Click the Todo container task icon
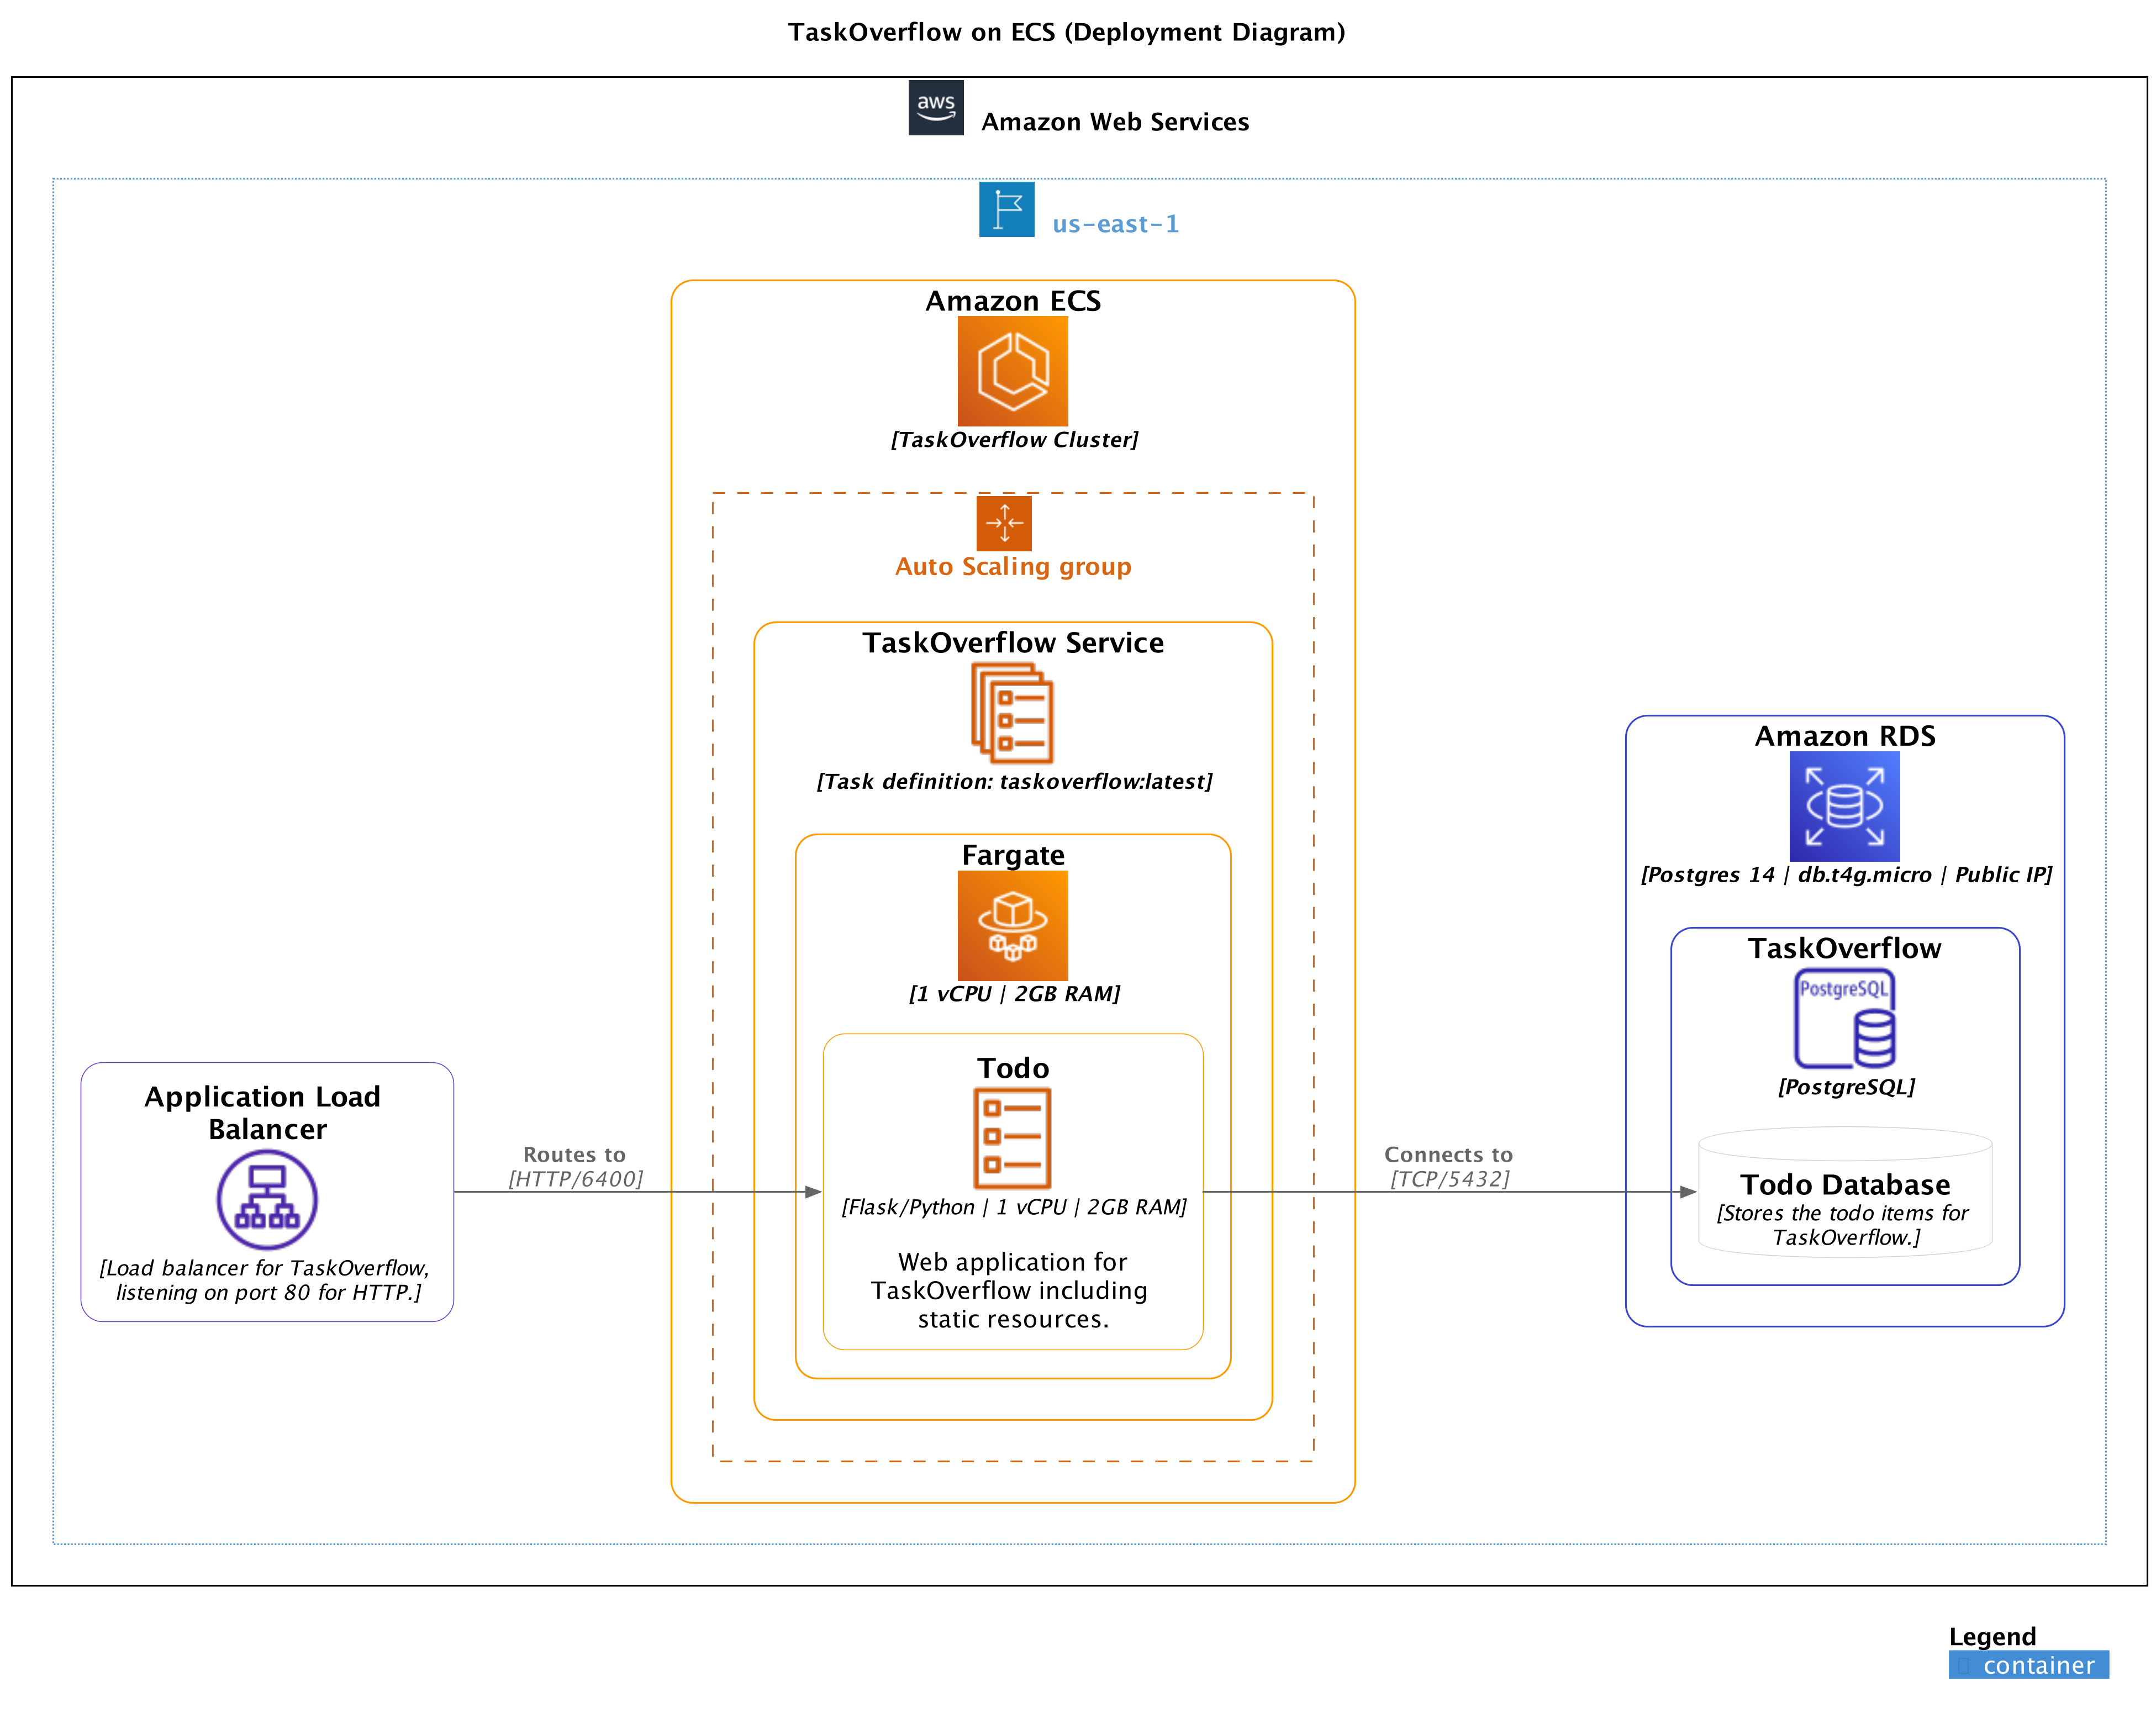 1012,1138
